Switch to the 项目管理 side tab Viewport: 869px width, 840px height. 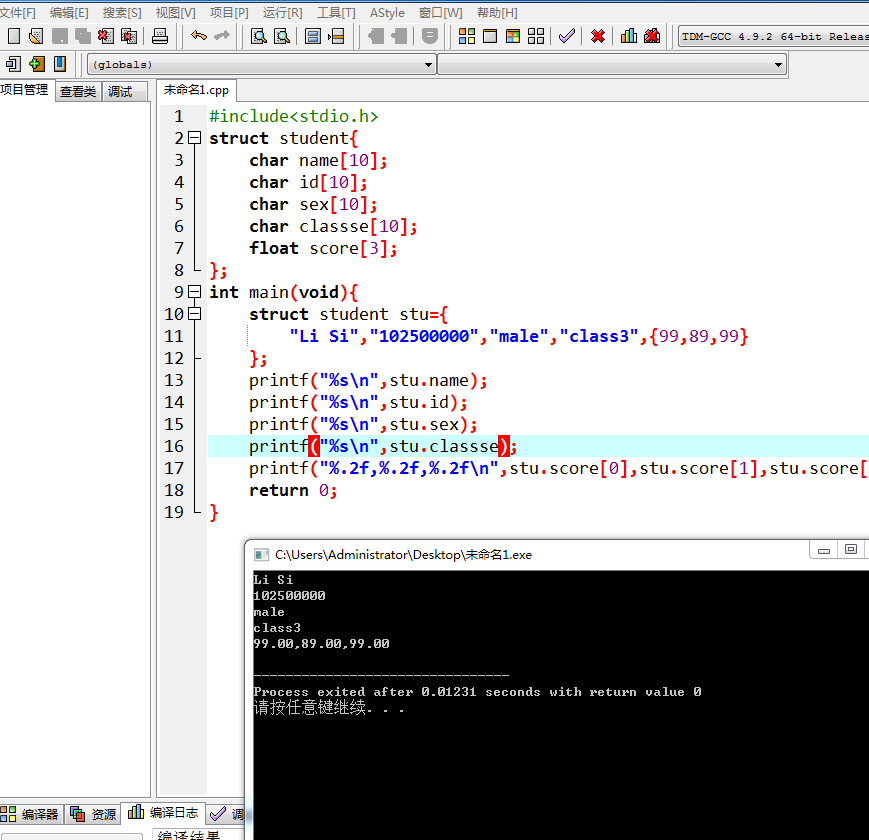(x=25, y=90)
